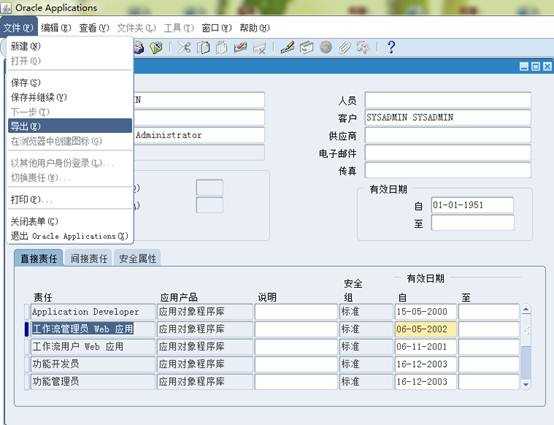Open the 工具 menu
This screenshot has width=554, height=425.
[x=179, y=27]
